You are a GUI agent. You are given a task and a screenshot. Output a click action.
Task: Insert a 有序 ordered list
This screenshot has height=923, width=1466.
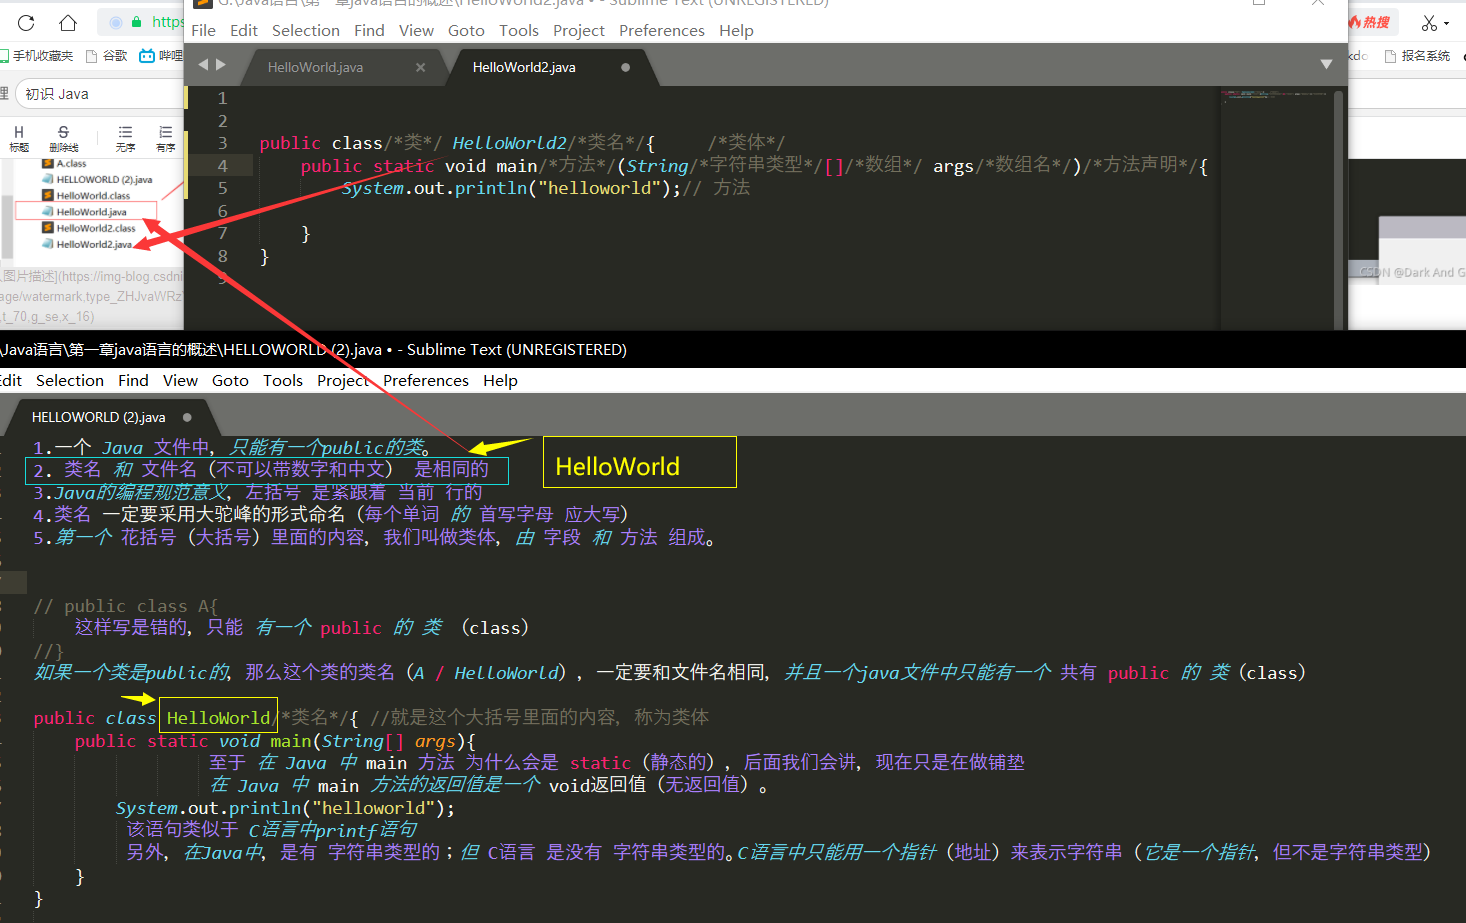(165, 139)
